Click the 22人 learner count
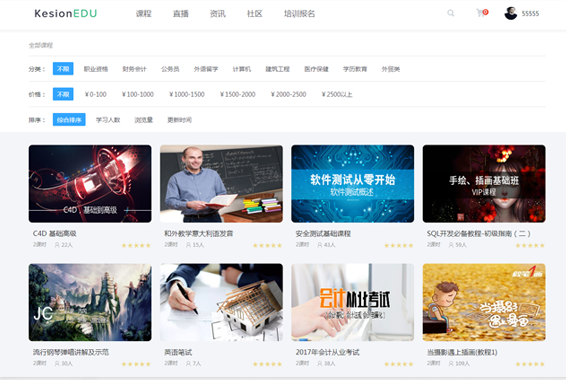 tap(64, 245)
